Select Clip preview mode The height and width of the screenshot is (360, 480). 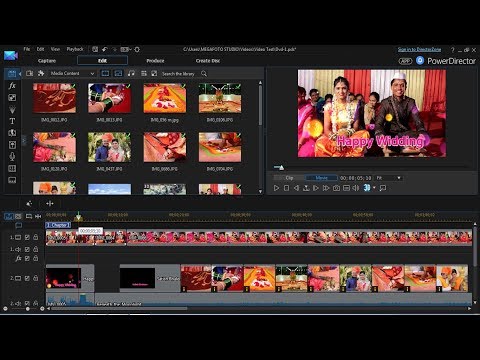pyautogui.click(x=289, y=178)
